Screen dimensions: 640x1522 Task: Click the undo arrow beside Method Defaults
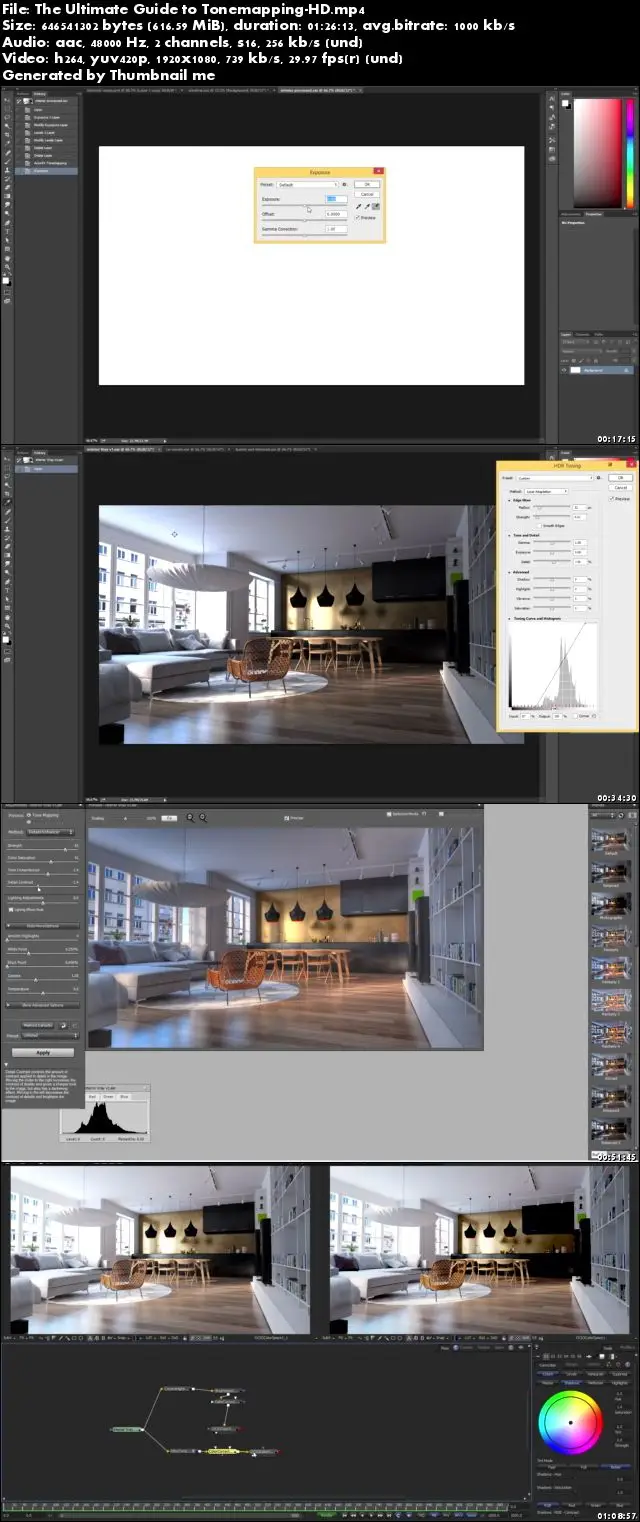[63, 1026]
